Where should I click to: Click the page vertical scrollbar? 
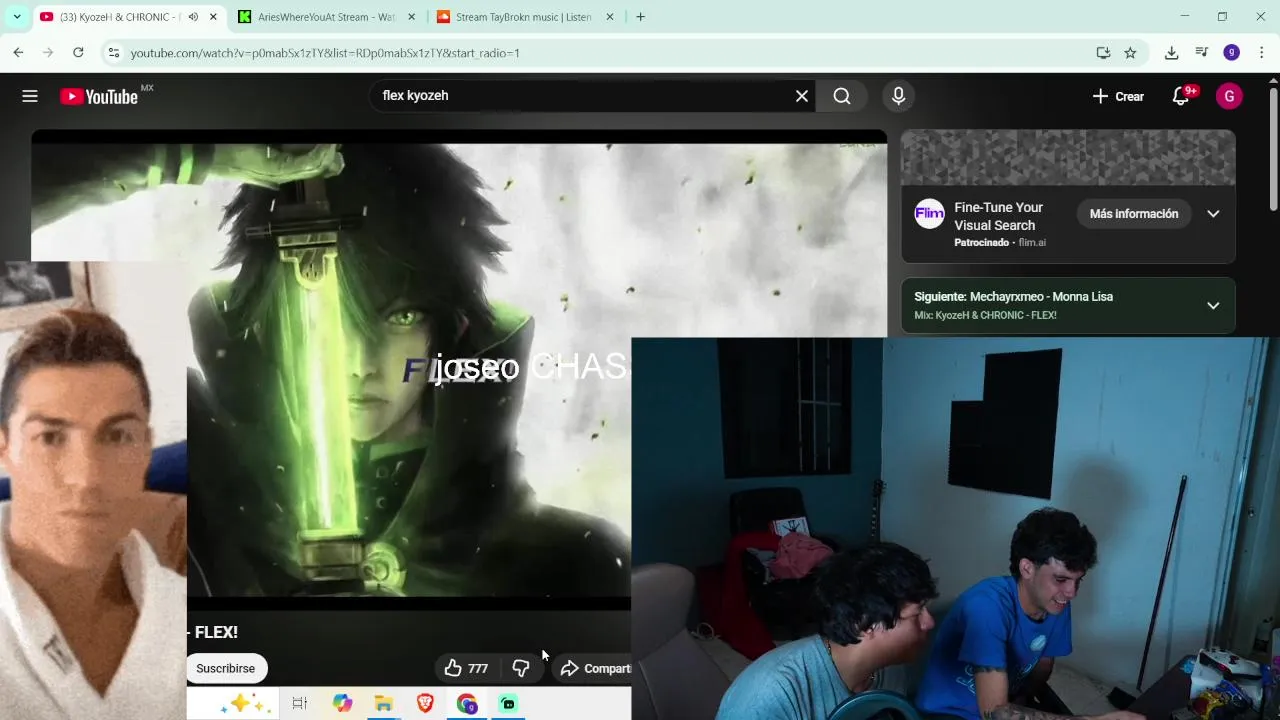point(1273,150)
